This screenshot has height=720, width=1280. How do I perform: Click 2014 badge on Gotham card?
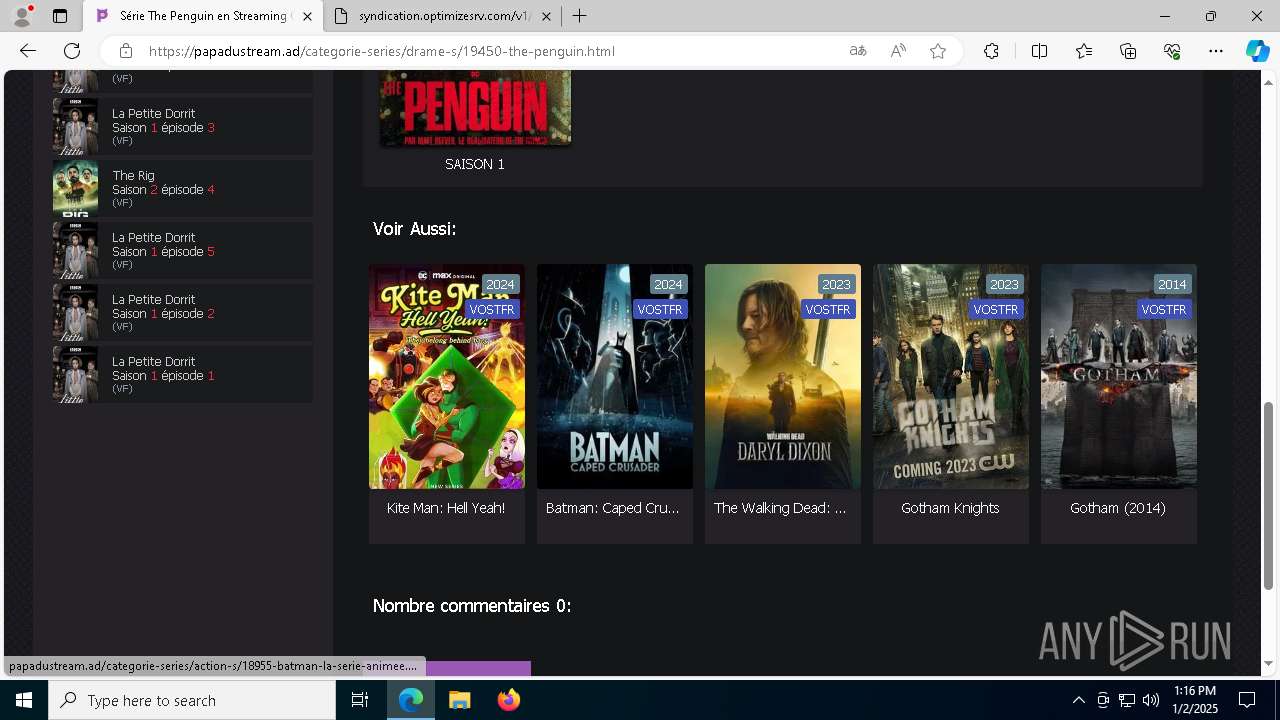coord(1172,285)
